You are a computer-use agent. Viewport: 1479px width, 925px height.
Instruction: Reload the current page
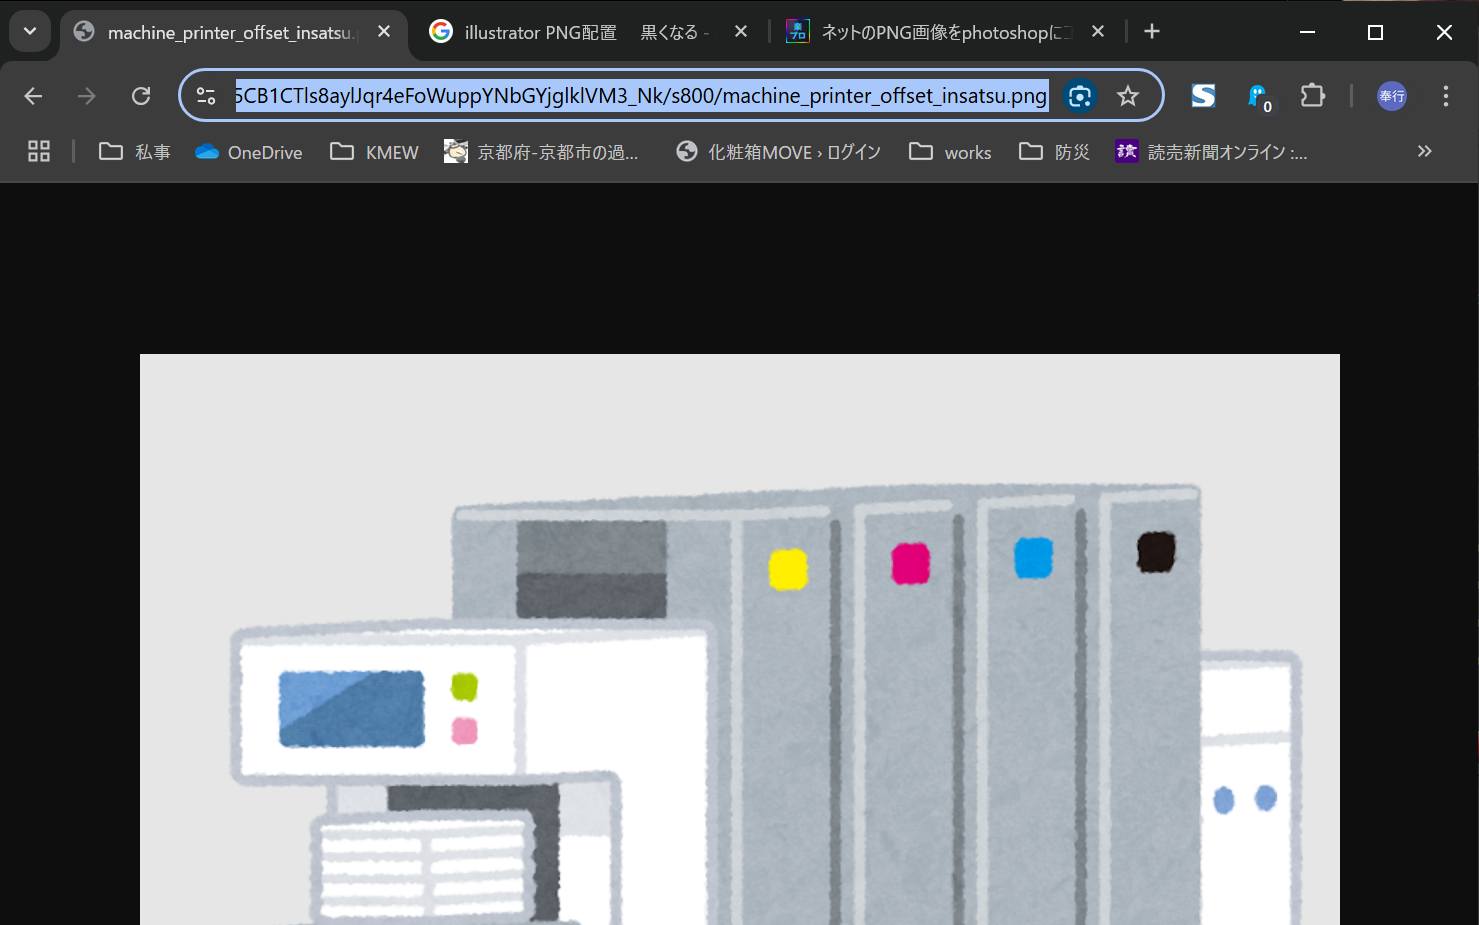141,96
